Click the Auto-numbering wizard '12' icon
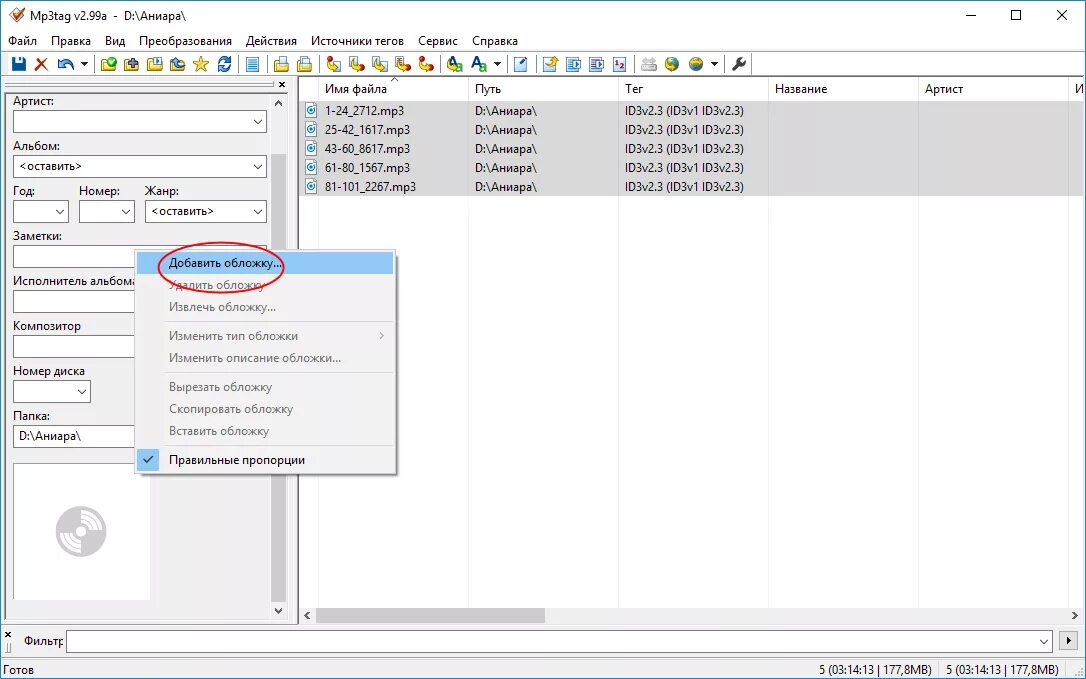Viewport: 1086px width, 679px height. point(620,64)
